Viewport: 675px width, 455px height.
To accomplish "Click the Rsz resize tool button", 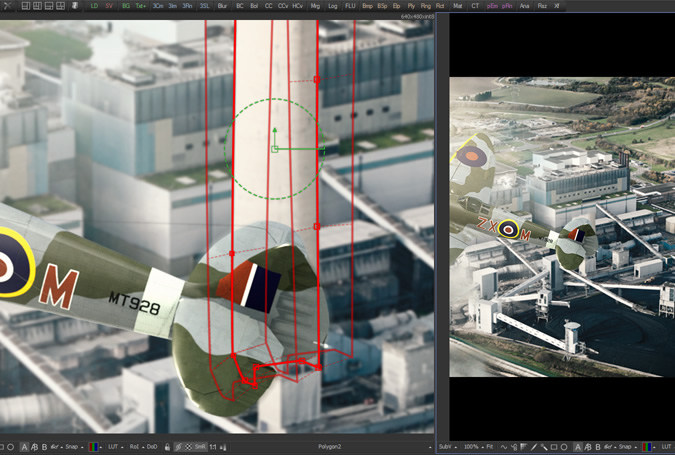I will pyautogui.click(x=542, y=6).
